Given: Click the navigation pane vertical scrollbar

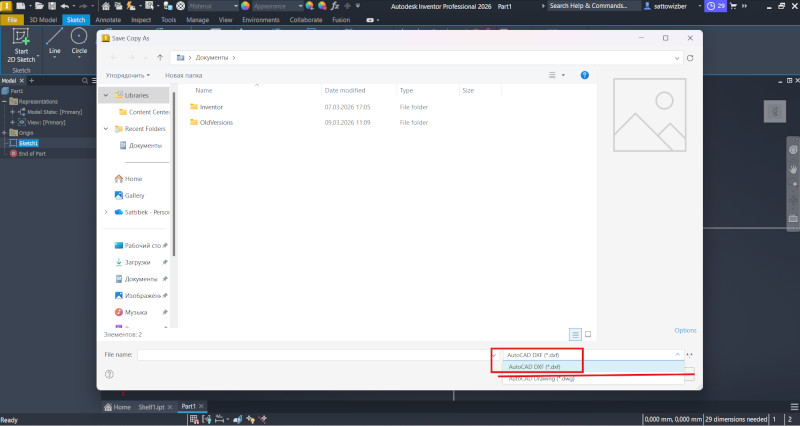Looking at the screenshot, I should click(174, 173).
